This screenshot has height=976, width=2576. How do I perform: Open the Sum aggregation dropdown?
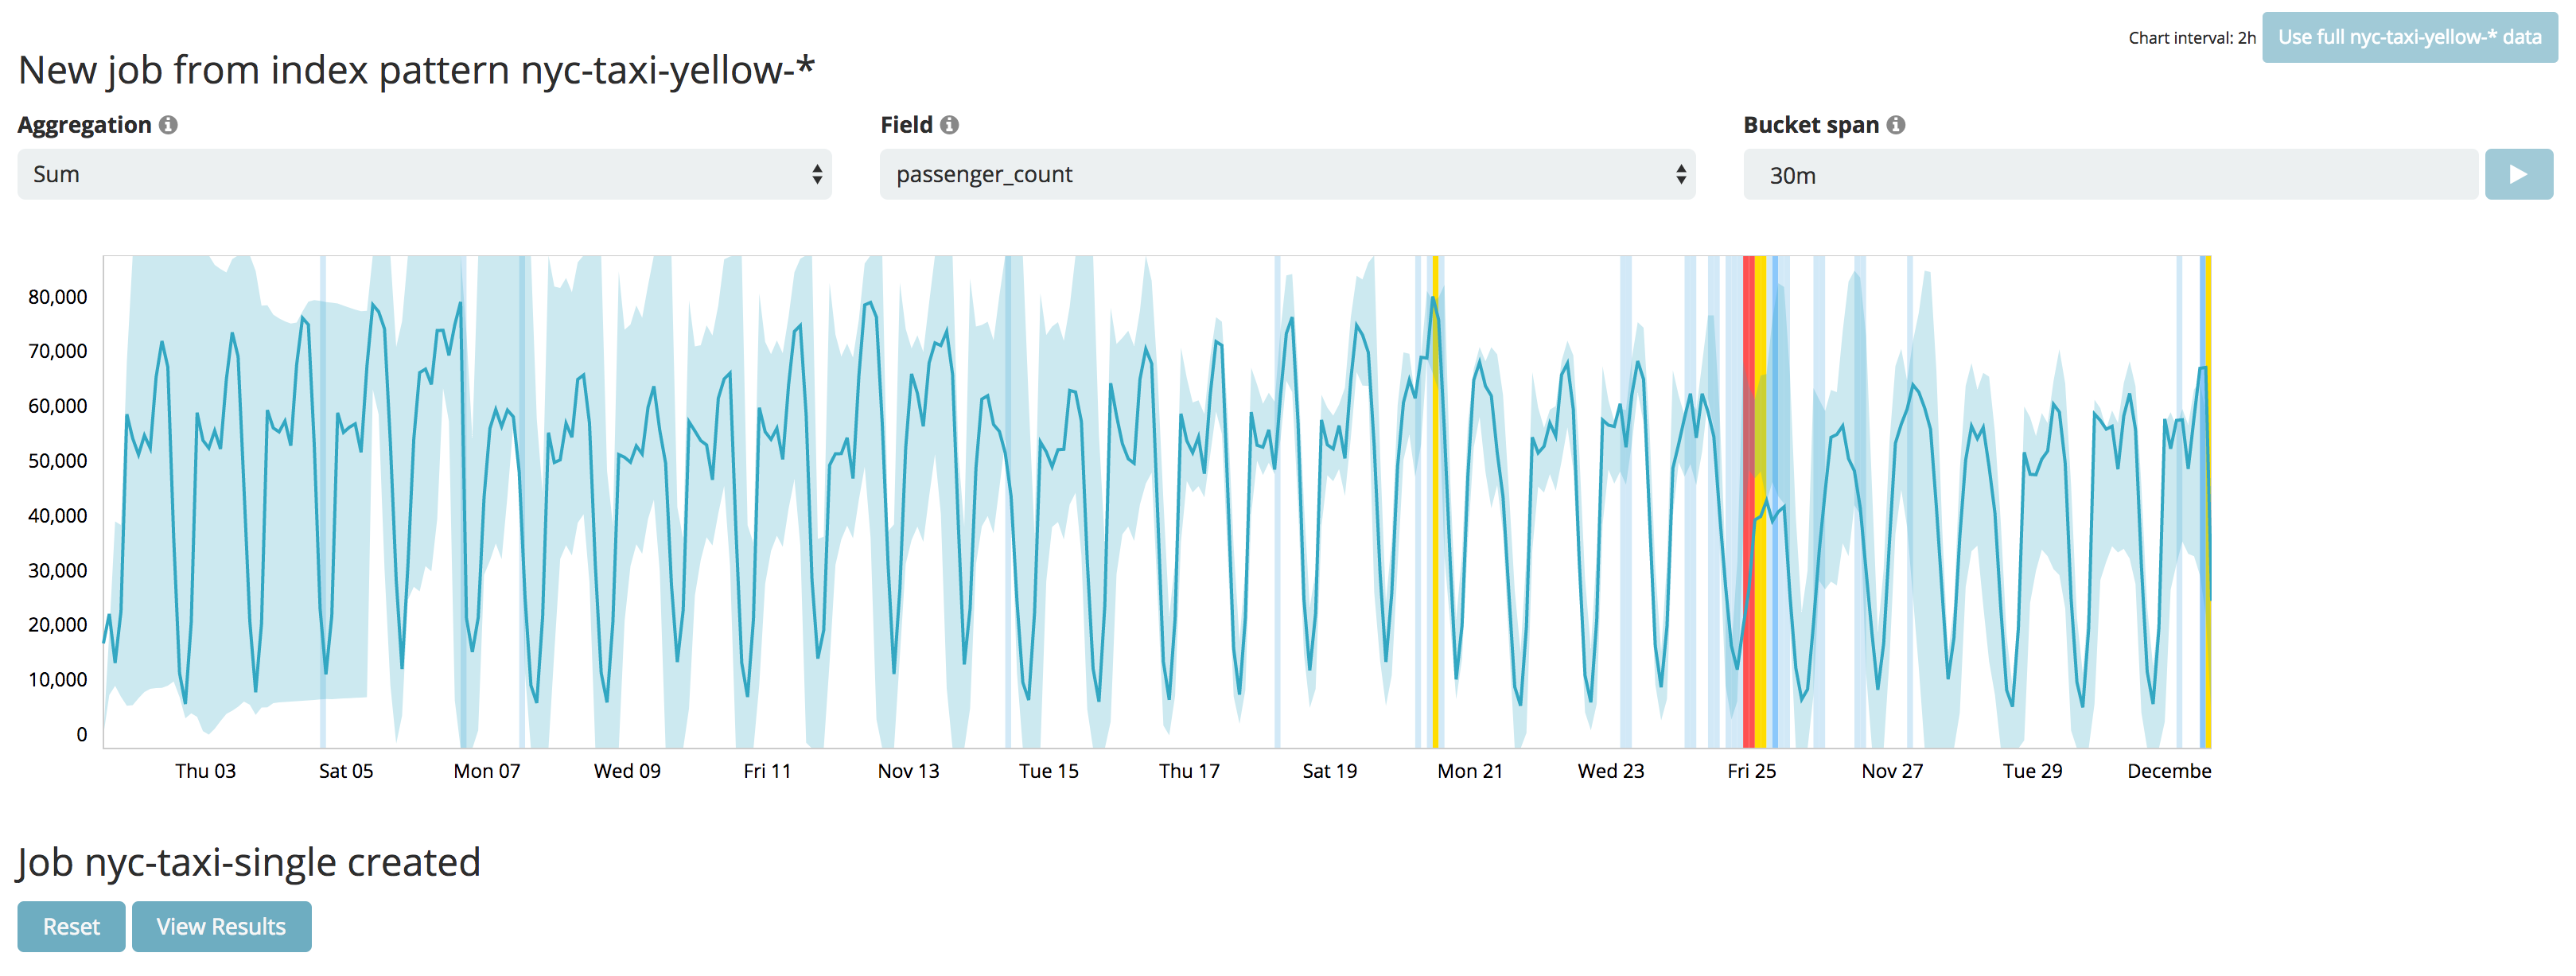(x=424, y=175)
